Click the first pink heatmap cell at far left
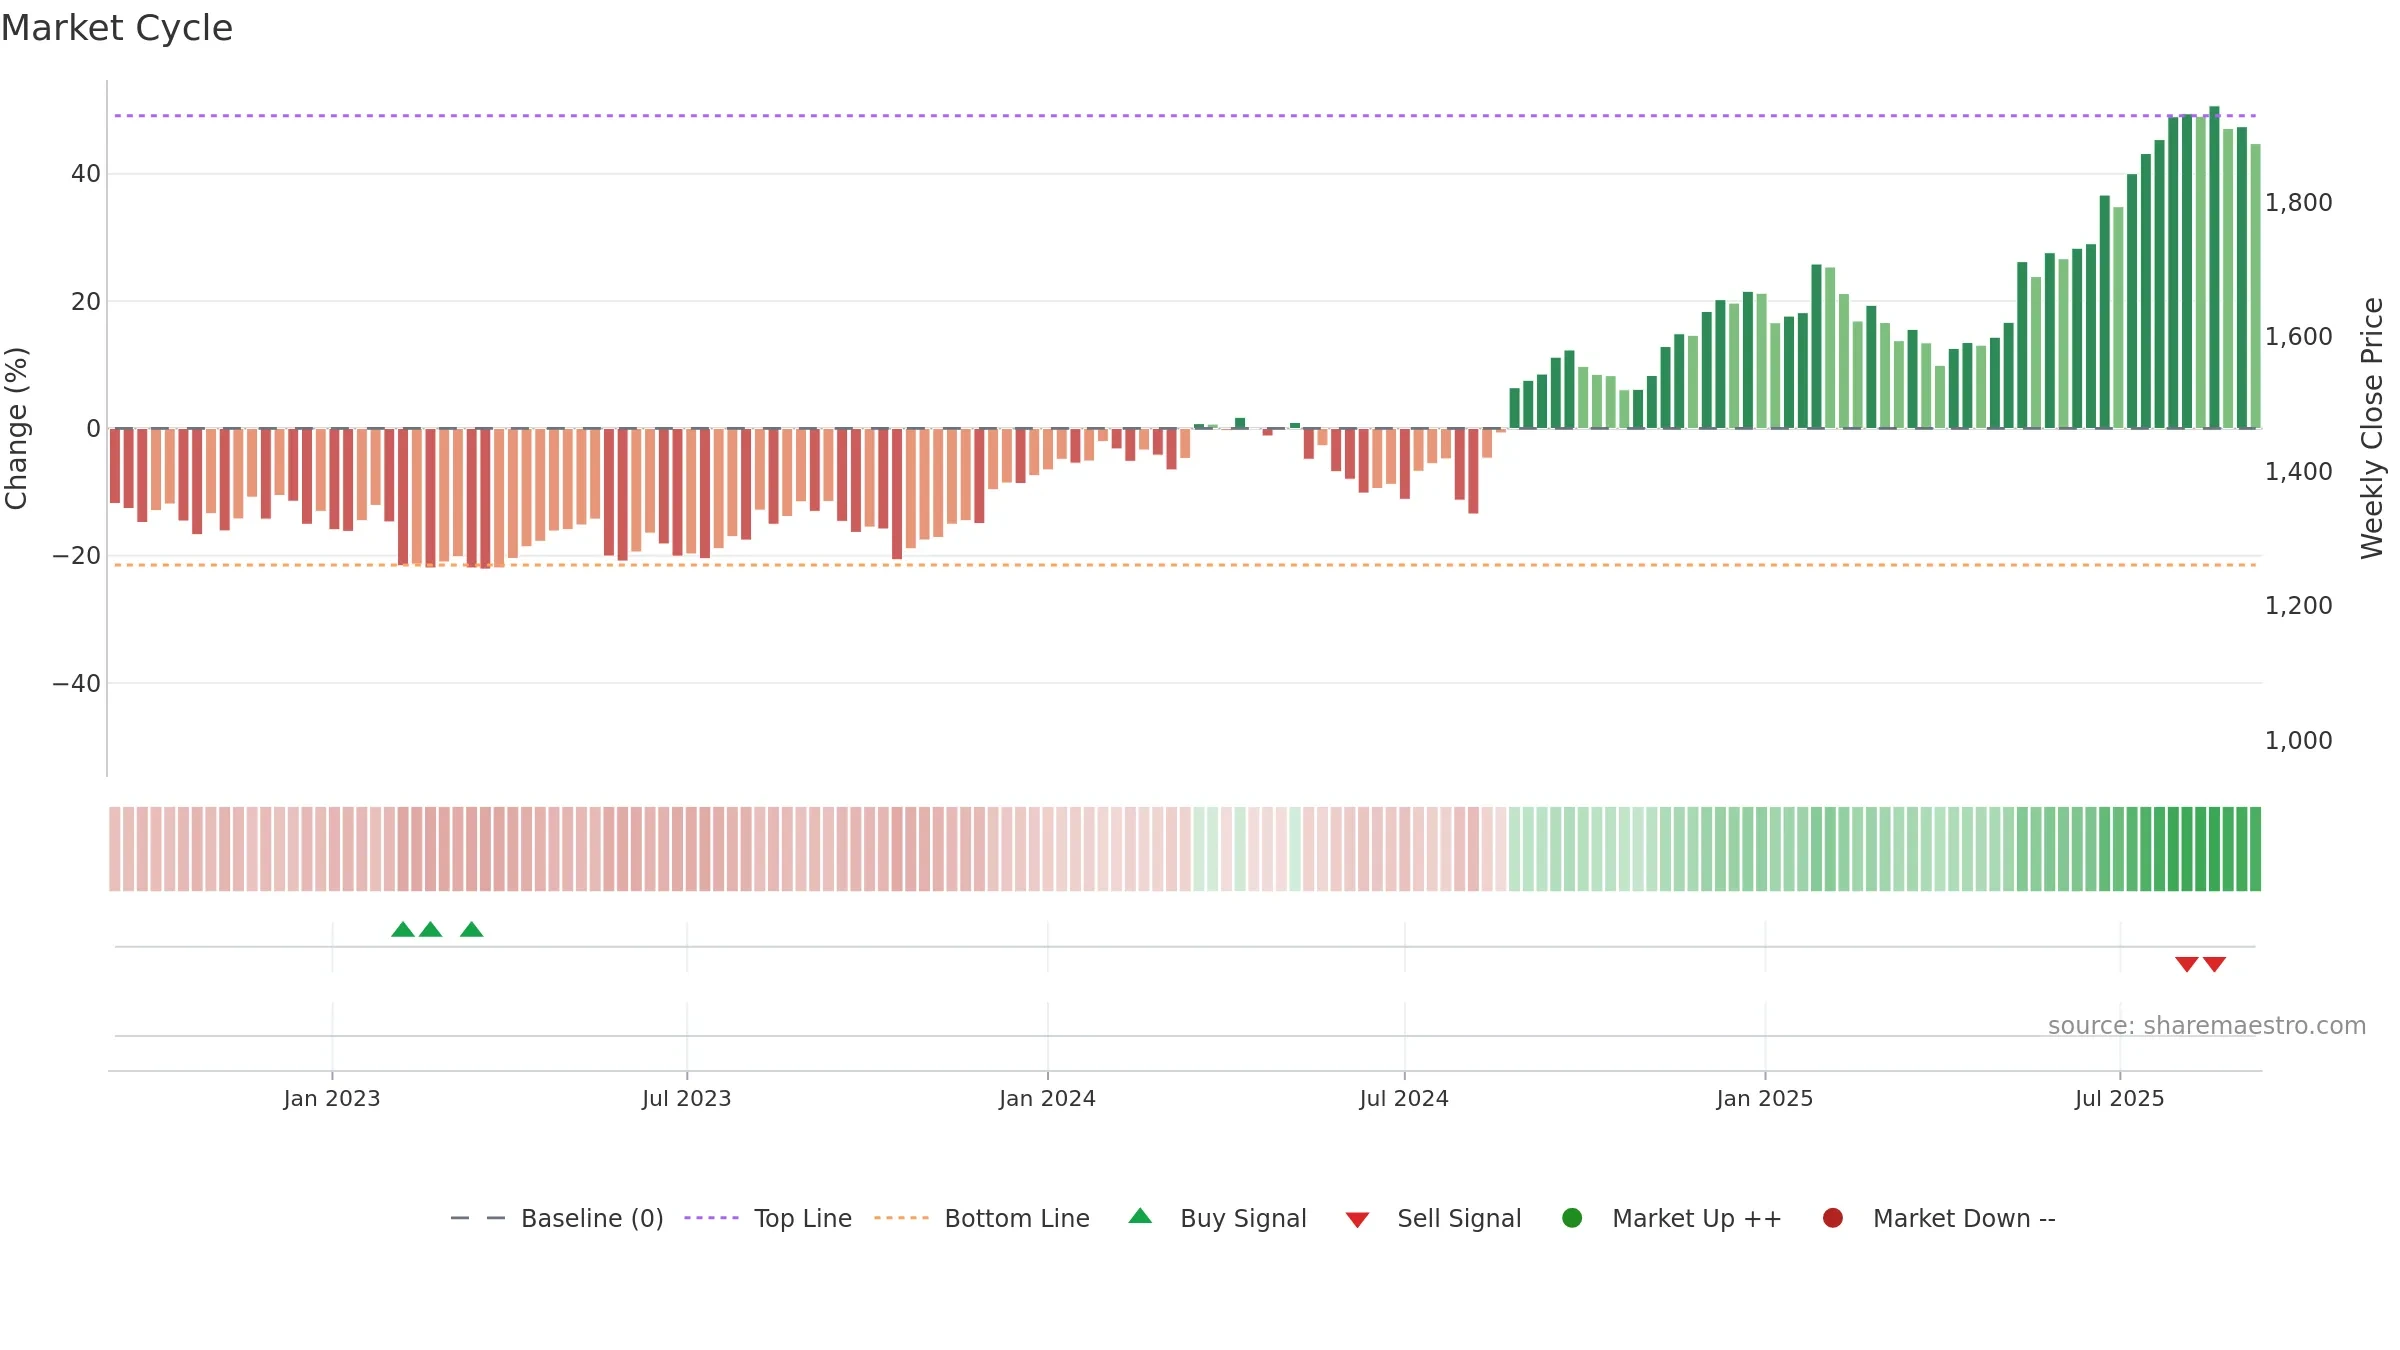The width and height of the screenshot is (2400, 1350). (x=115, y=849)
